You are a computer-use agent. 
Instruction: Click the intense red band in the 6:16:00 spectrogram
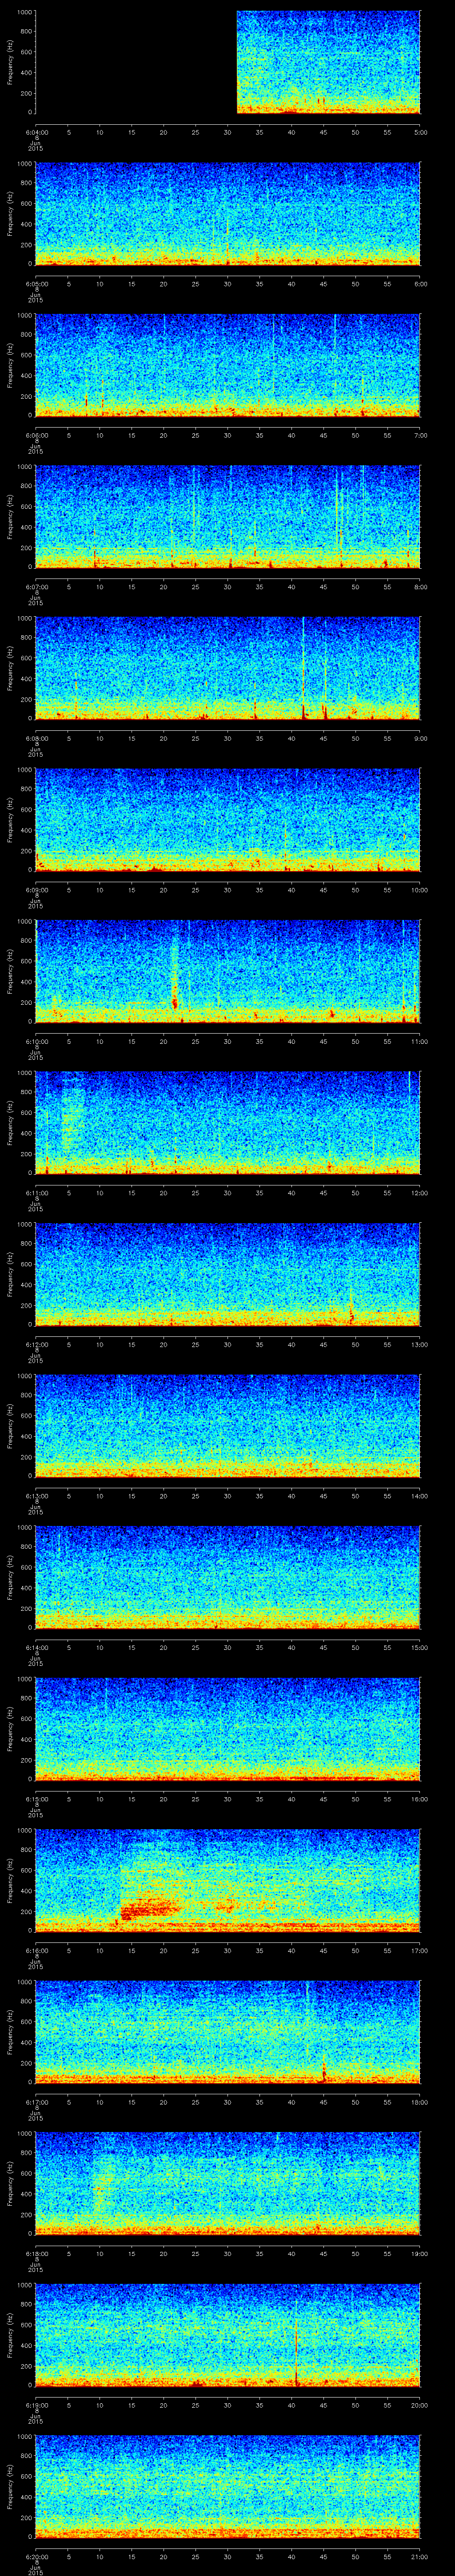pyautogui.click(x=150, y=1911)
